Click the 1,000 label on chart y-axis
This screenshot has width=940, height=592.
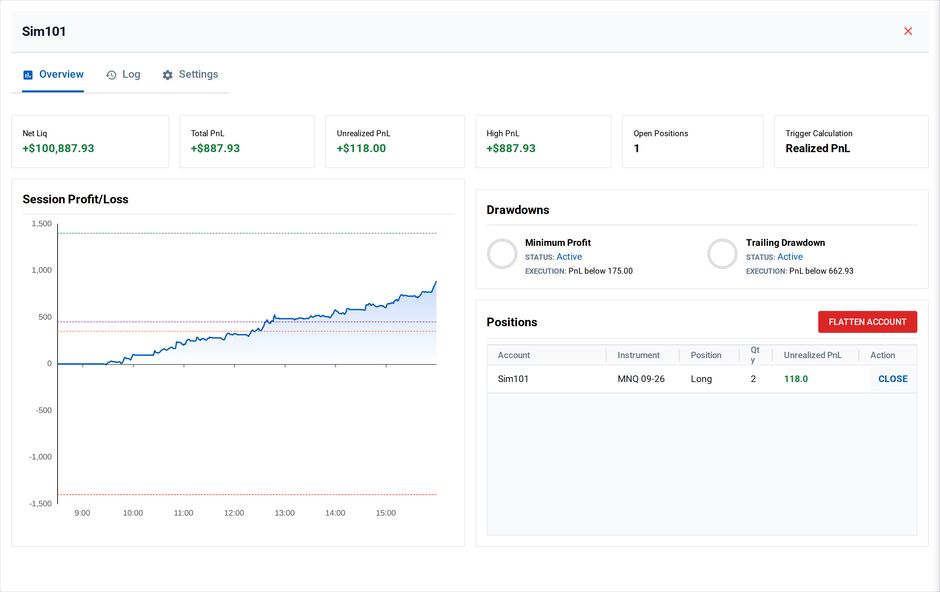click(x=41, y=270)
